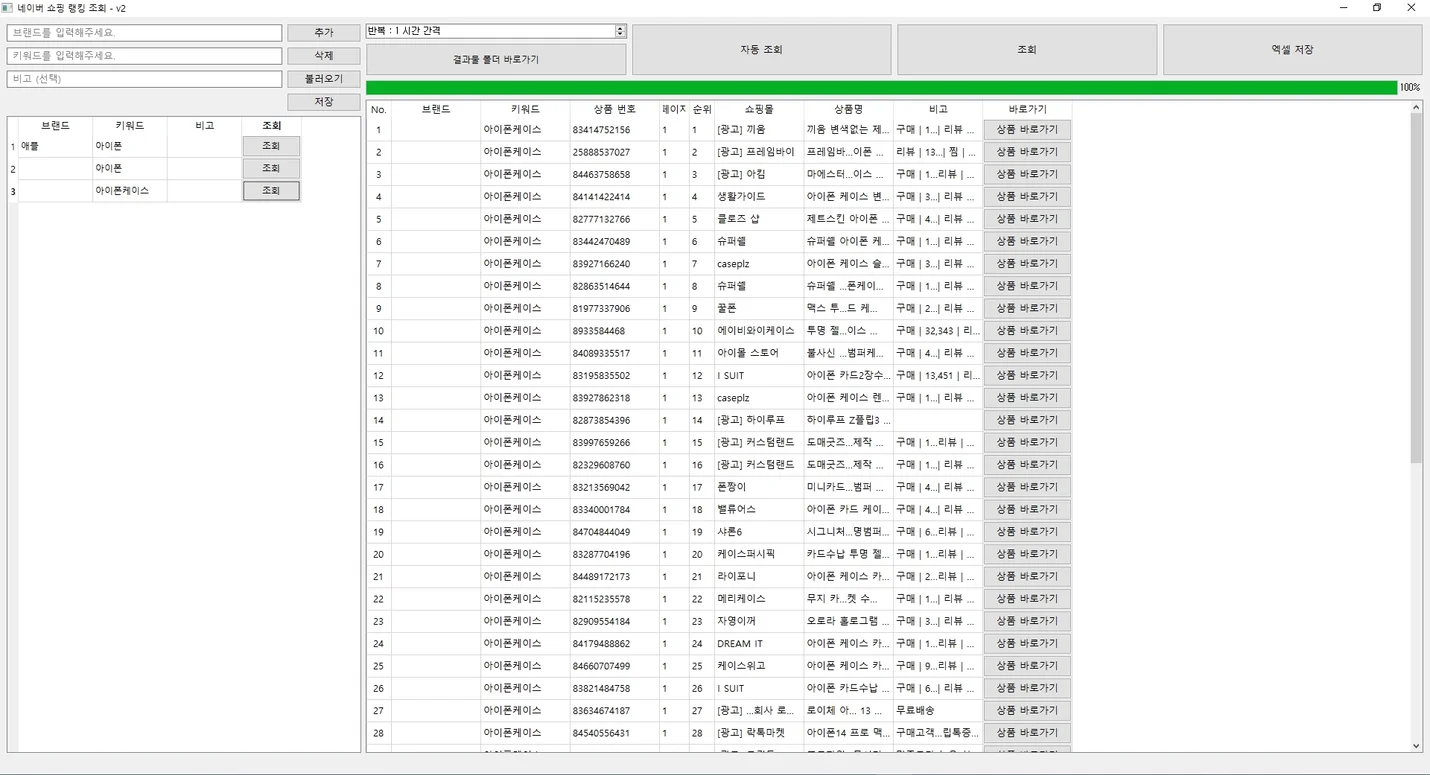Select the 애플 cell in keyword list
Image resolution: width=1430 pixels, height=775 pixels.
click(x=55, y=146)
